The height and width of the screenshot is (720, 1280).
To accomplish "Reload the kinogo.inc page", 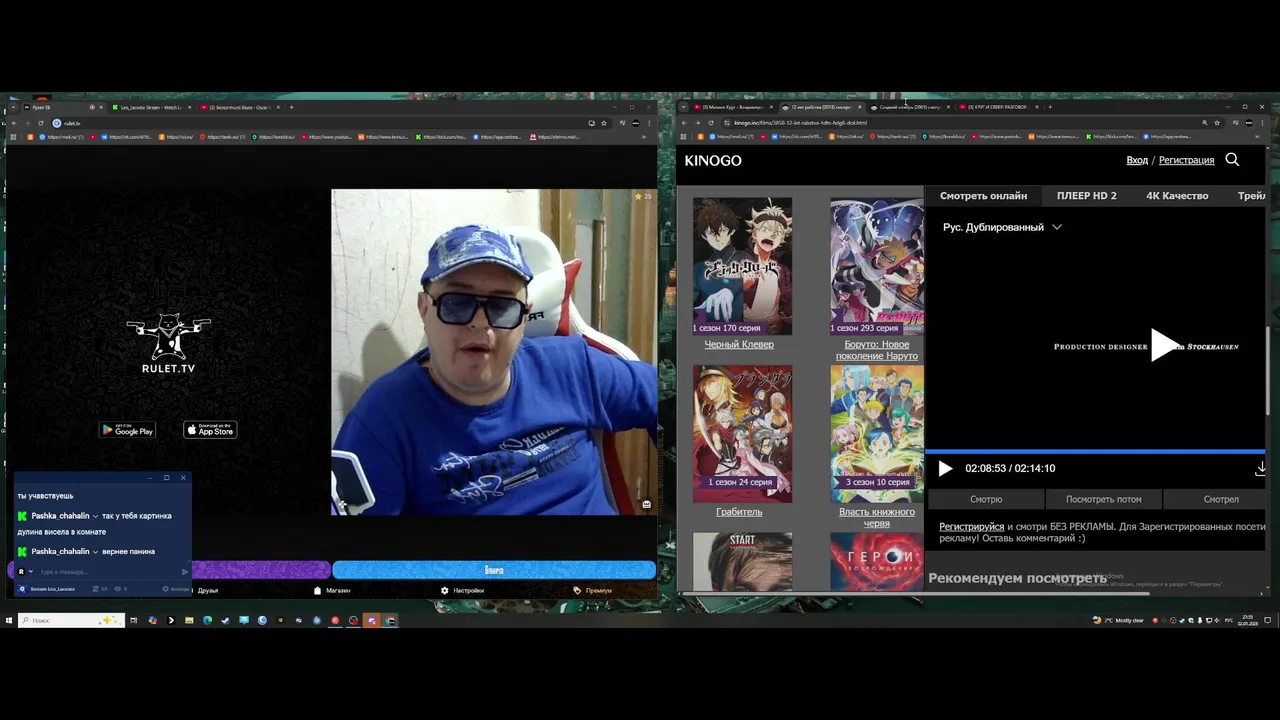I will tap(711, 123).
